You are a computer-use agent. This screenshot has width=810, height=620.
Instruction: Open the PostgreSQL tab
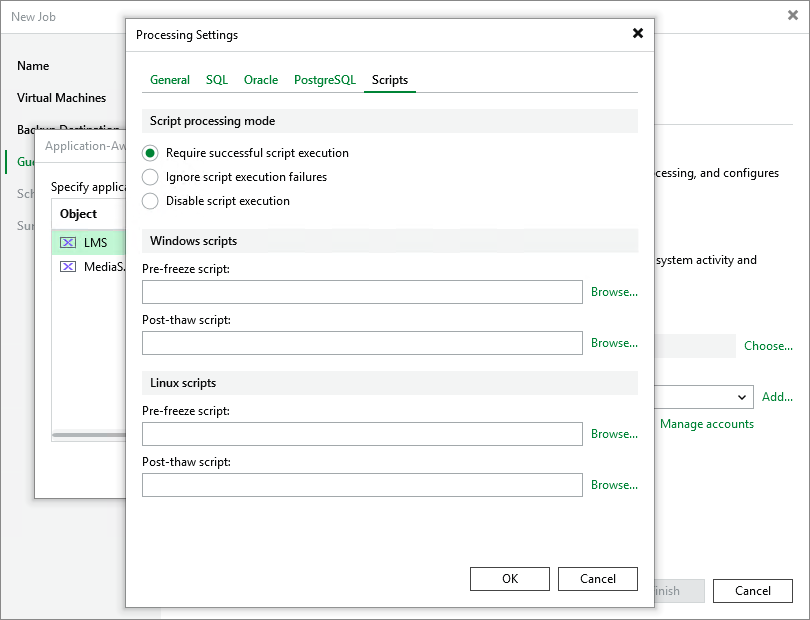[x=325, y=80]
